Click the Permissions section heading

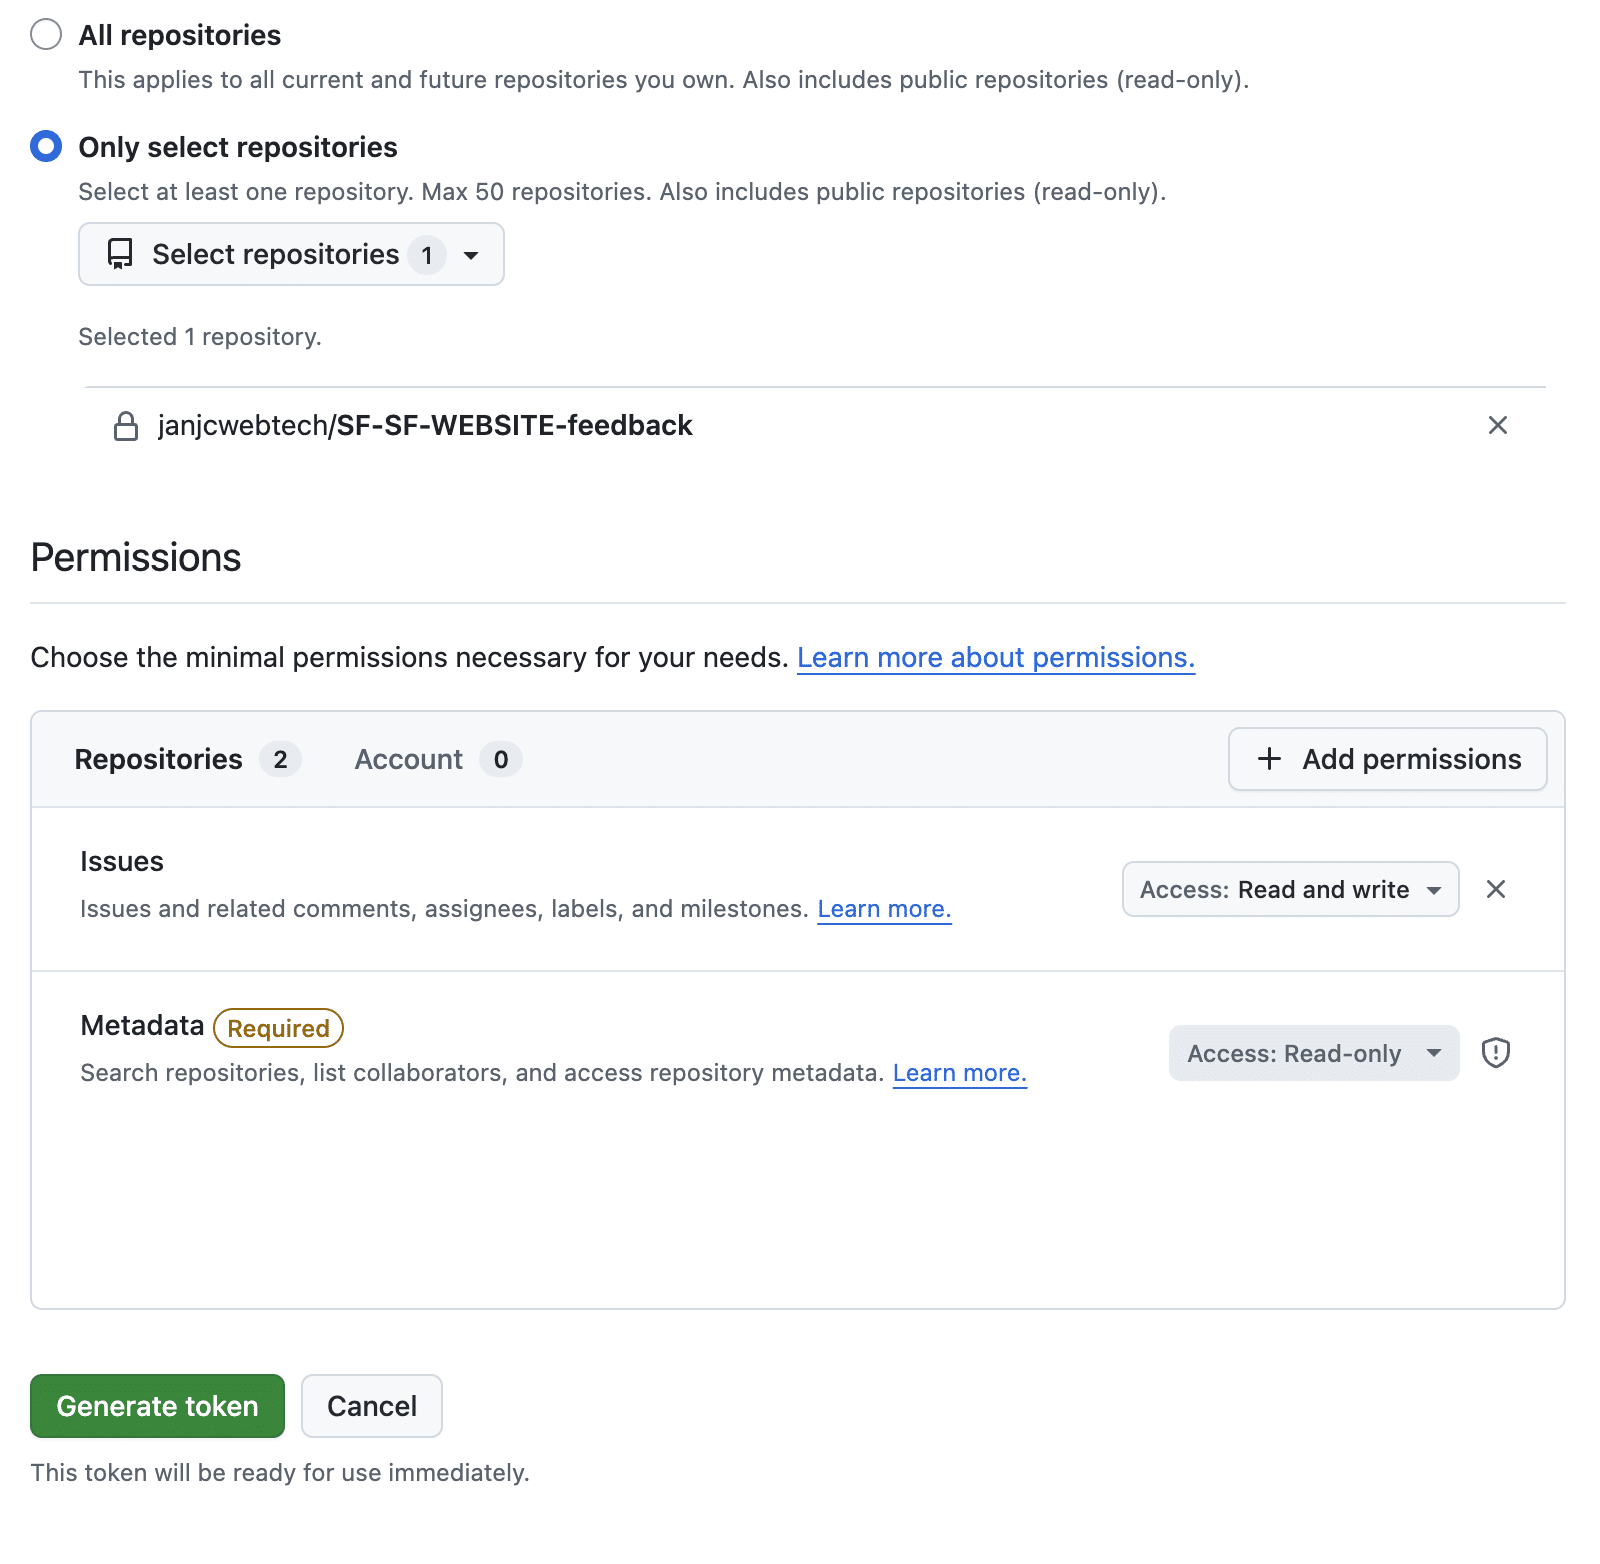click(x=136, y=558)
